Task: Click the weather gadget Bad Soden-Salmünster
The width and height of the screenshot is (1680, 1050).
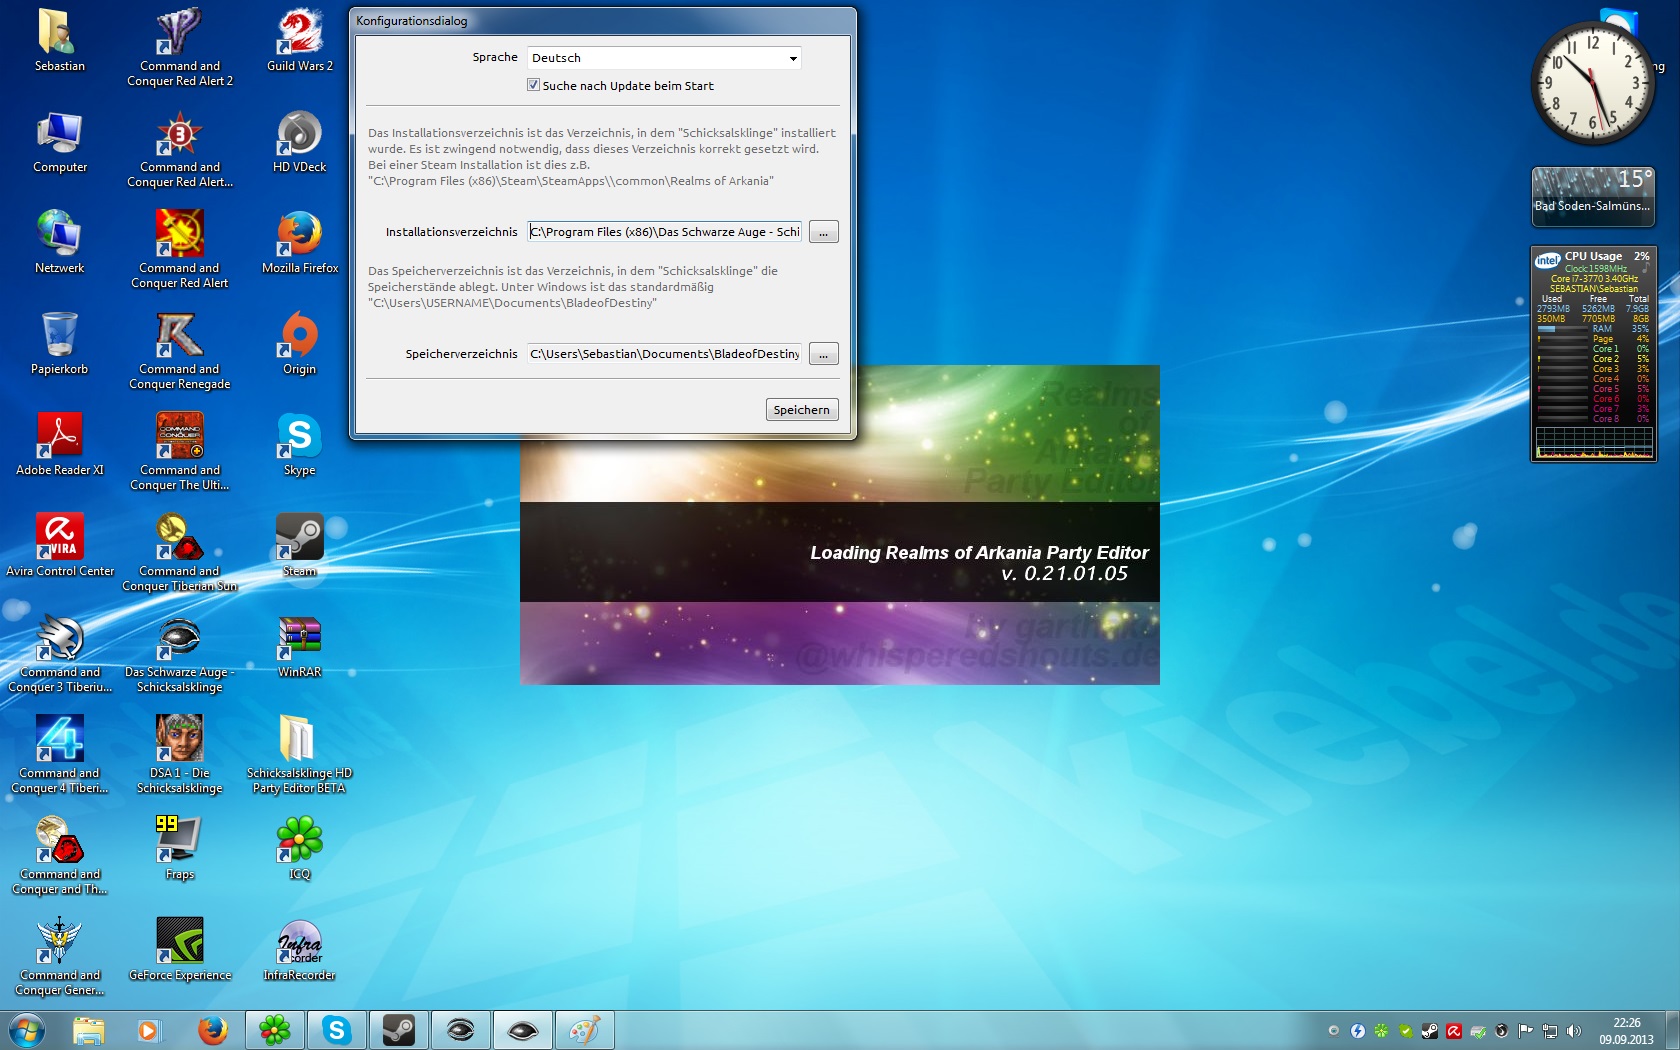Action: click(x=1593, y=197)
